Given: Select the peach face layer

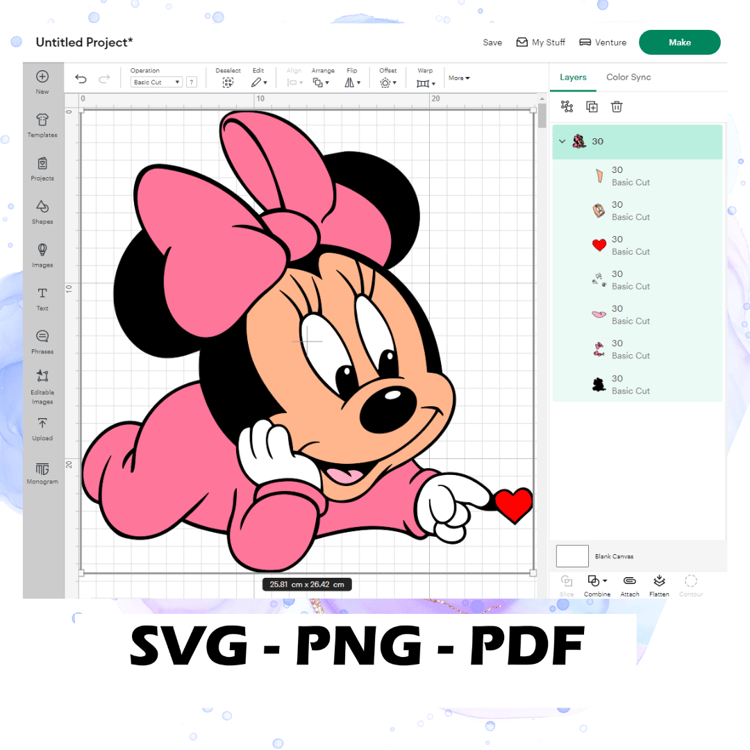Looking at the screenshot, I should (x=637, y=211).
